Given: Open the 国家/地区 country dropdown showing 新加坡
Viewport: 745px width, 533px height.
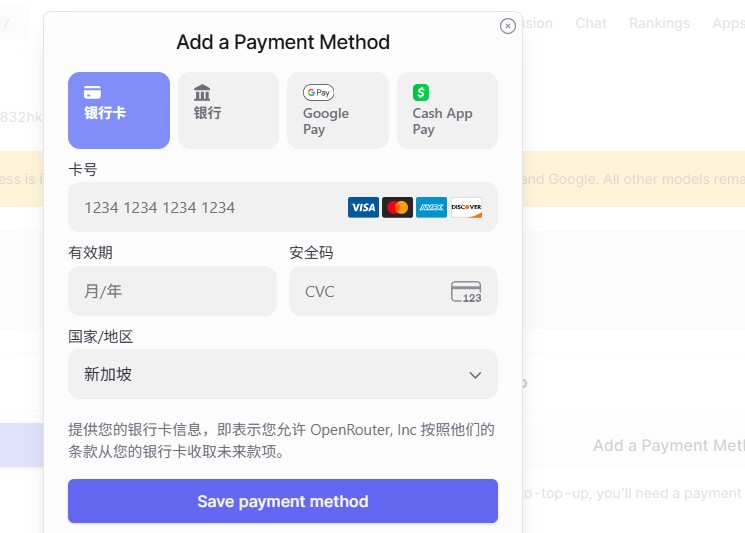Looking at the screenshot, I should pyautogui.click(x=283, y=374).
